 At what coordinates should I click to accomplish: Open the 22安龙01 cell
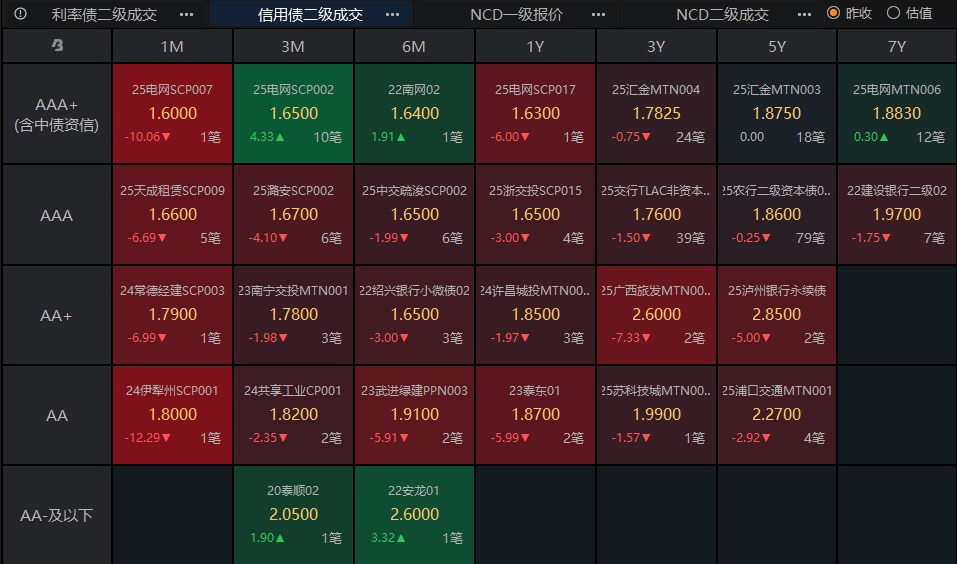coord(414,515)
